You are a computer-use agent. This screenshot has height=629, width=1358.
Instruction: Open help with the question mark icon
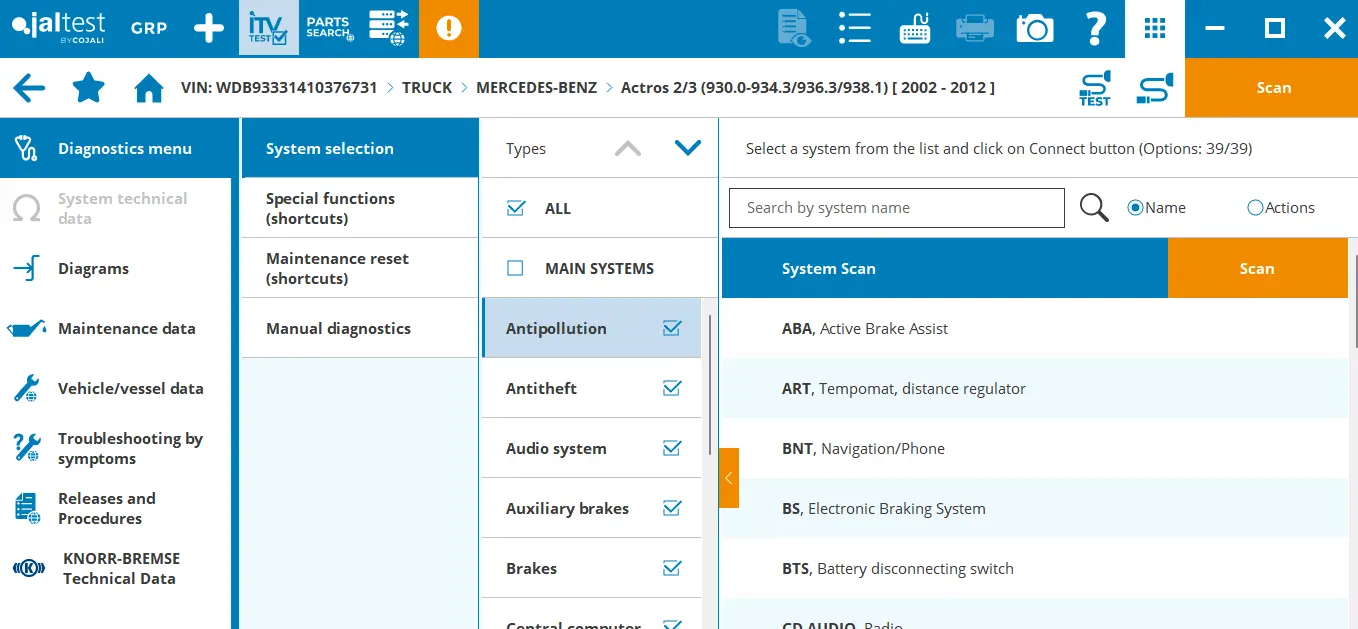(1095, 28)
